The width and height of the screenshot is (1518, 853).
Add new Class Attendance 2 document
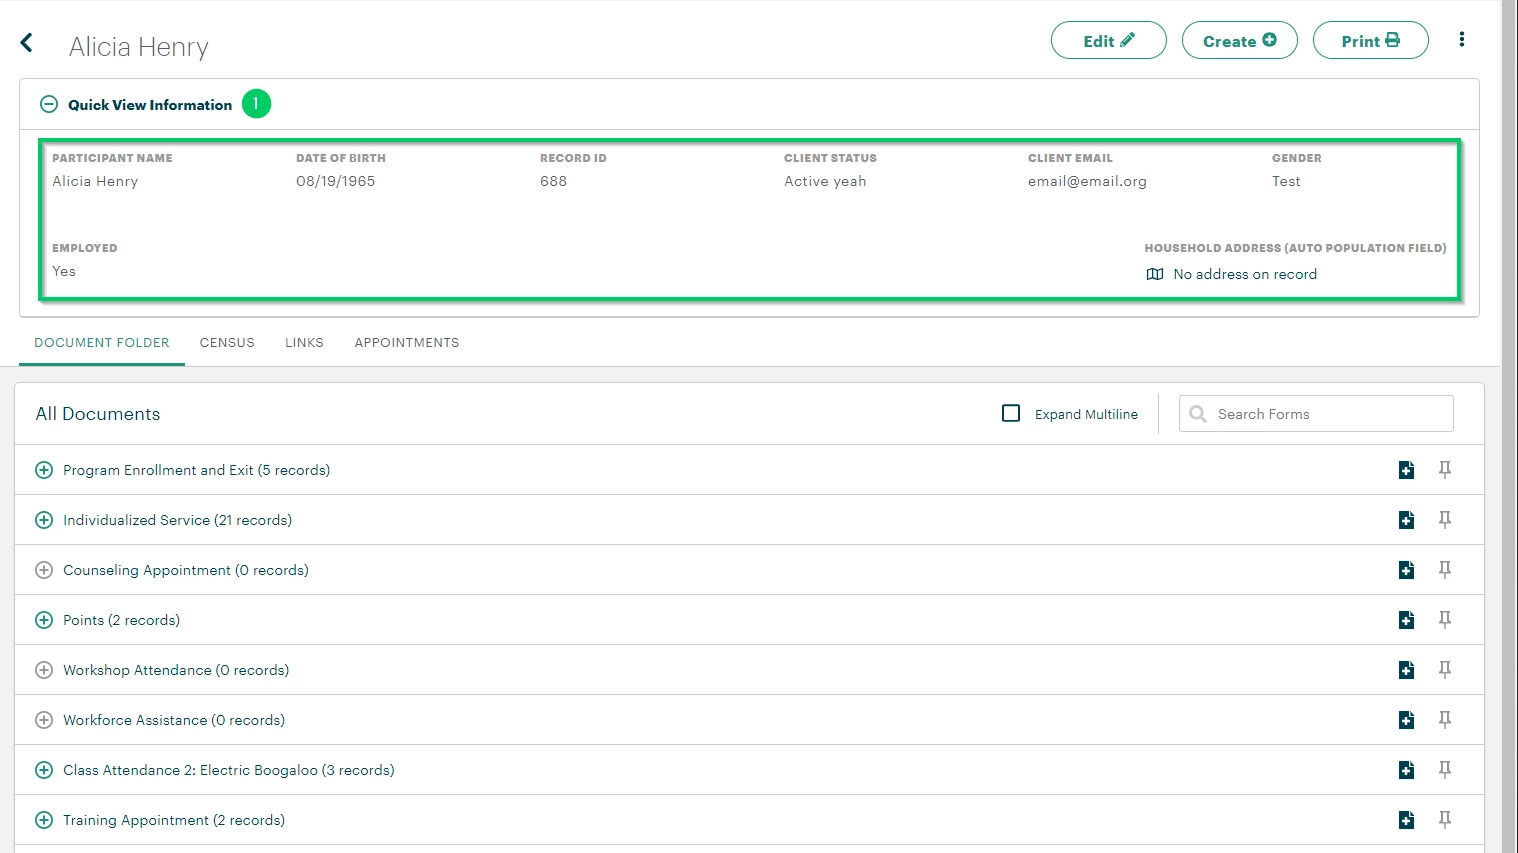[x=1406, y=770]
